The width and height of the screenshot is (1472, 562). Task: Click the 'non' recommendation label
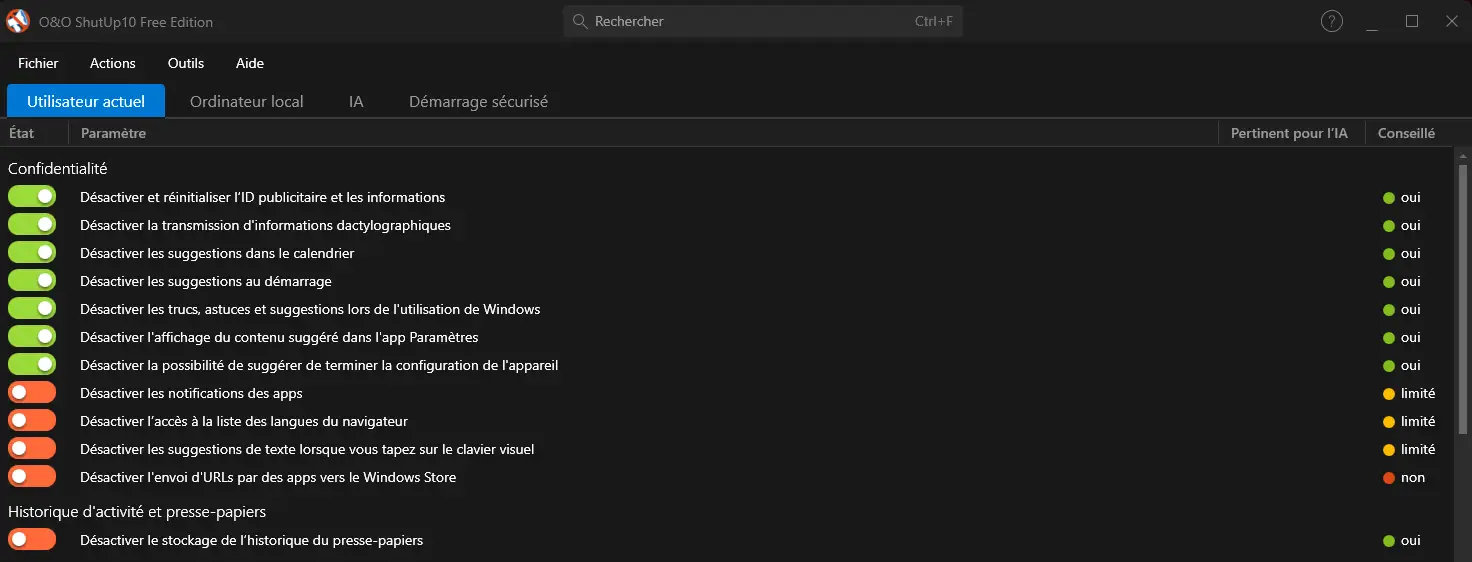pyautogui.click(x=1413, y=477)
